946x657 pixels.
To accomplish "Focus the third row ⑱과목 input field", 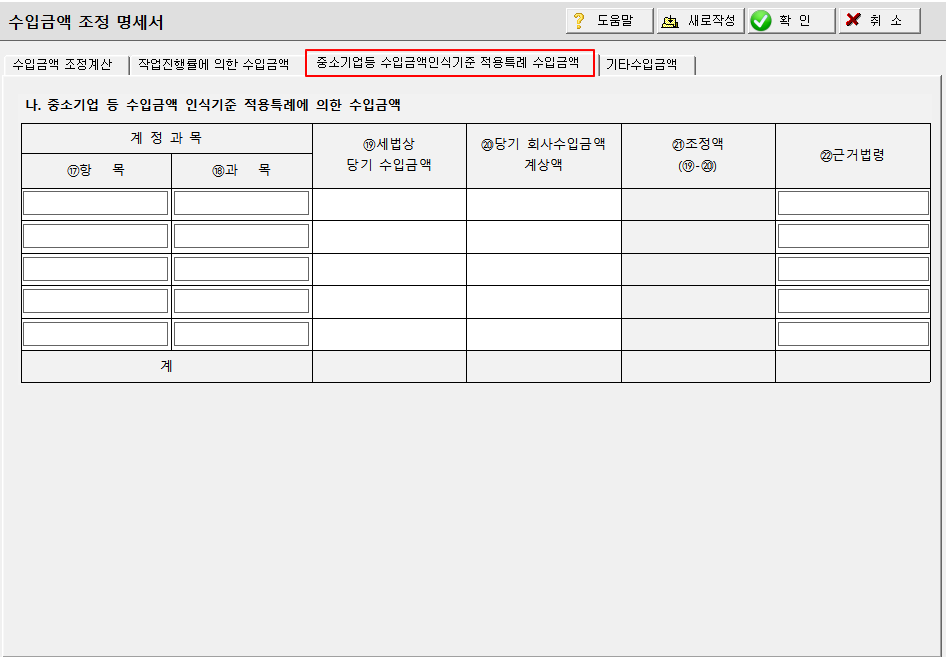I will pyautogui.click(x=241, y=269).
